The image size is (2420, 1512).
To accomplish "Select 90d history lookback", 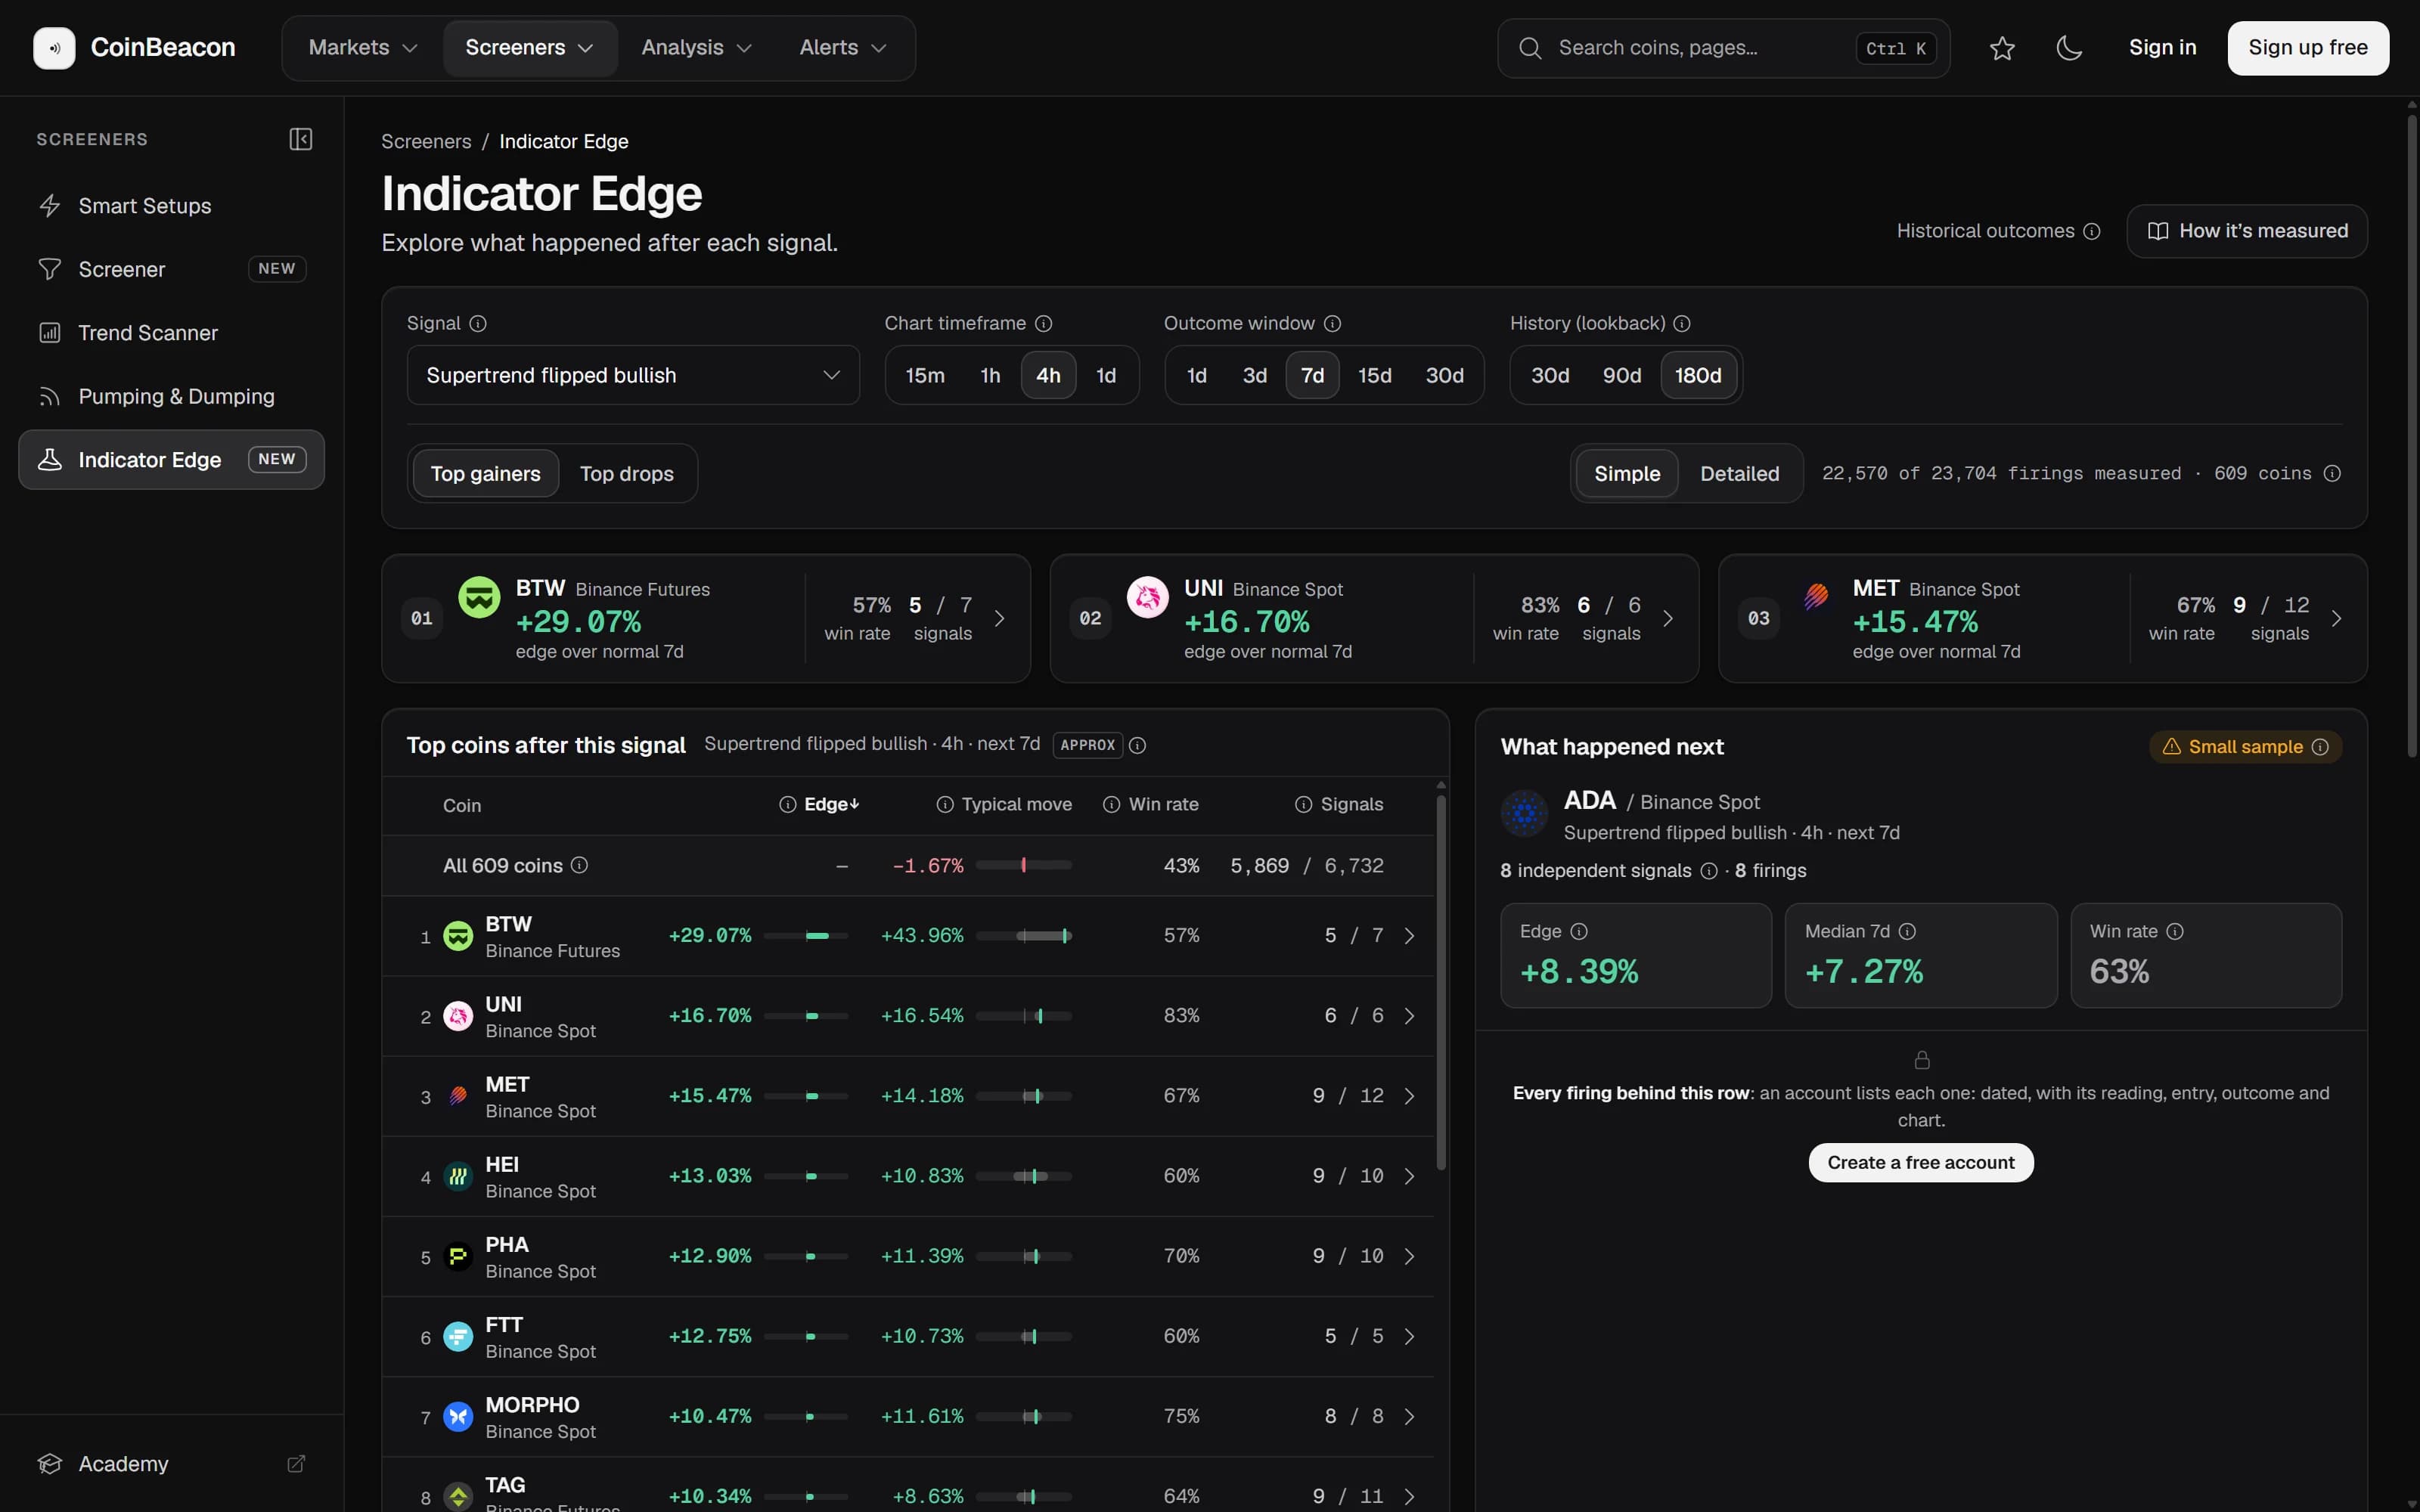I will 1622,375.
